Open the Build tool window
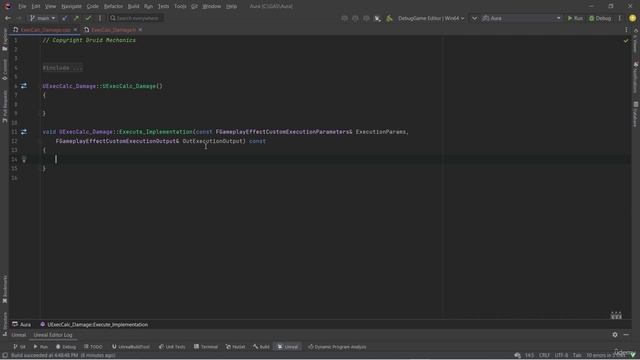The image size is (640, 360). point(261,347)
